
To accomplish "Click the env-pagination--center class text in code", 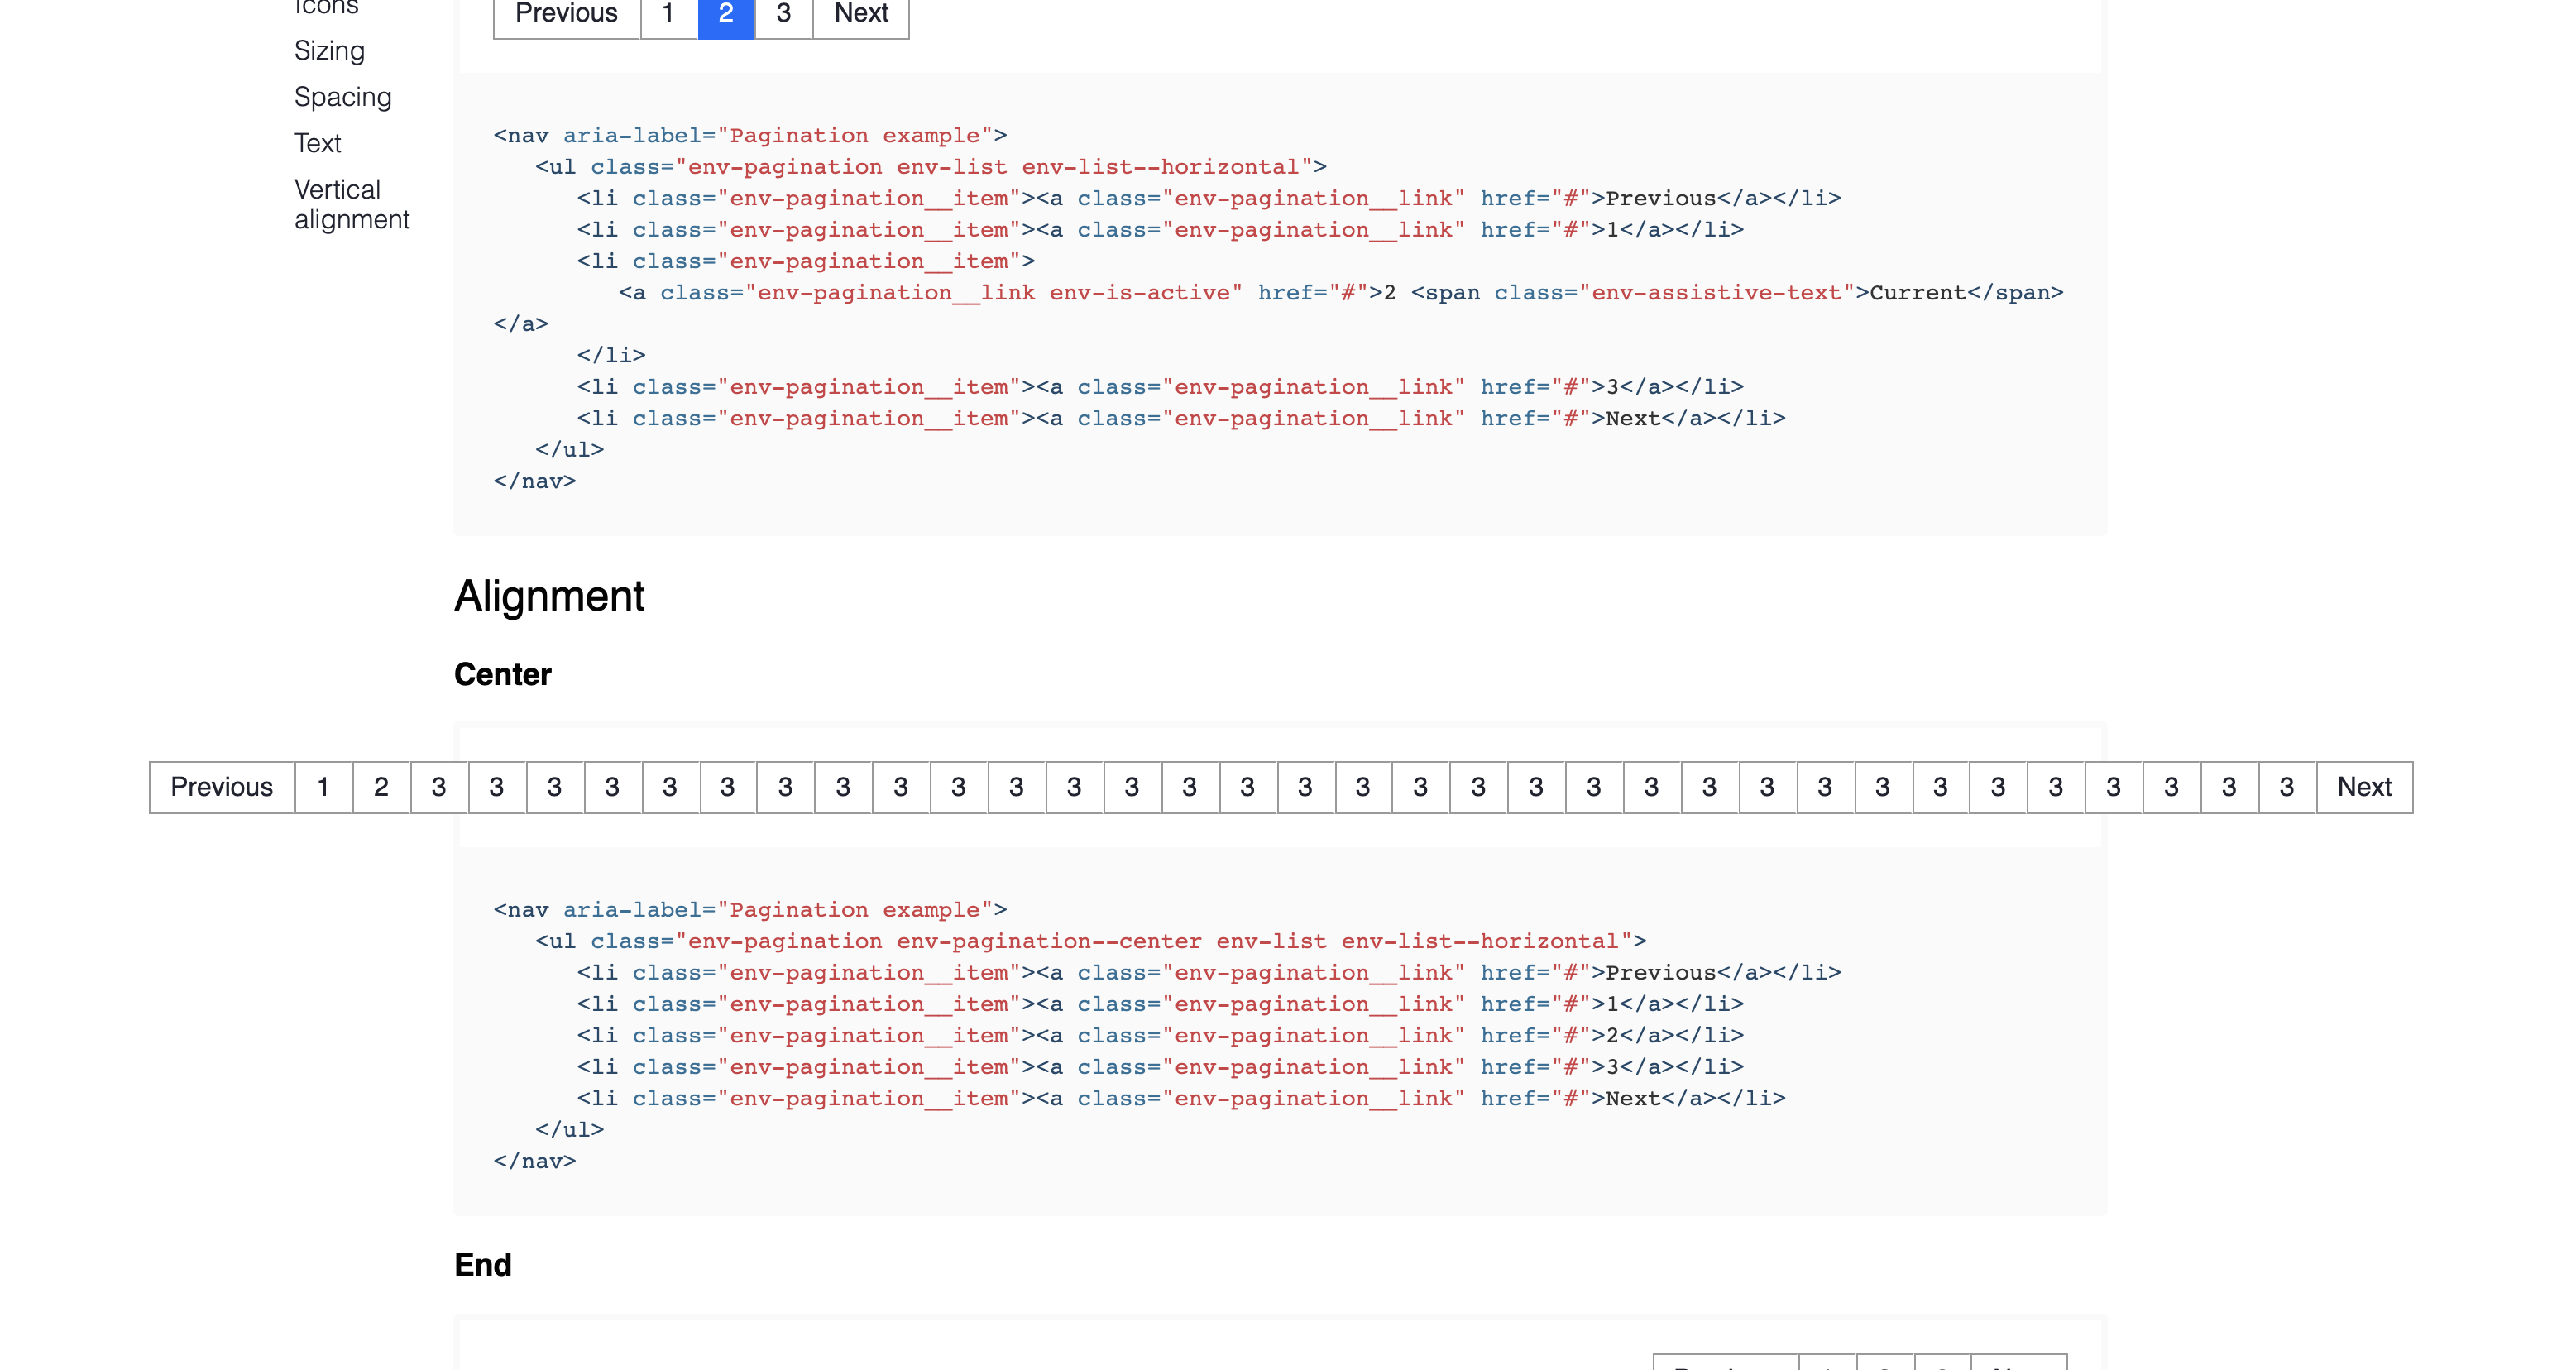I will (1049, 941).
